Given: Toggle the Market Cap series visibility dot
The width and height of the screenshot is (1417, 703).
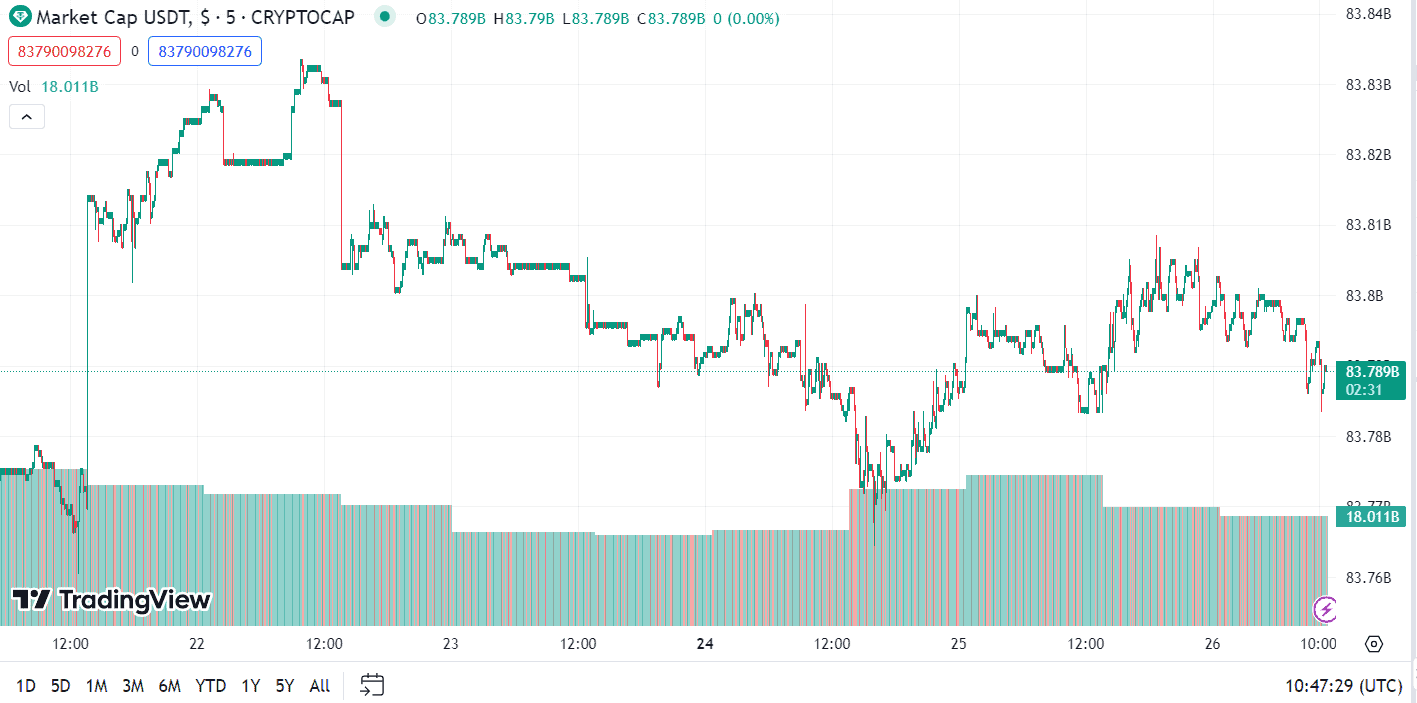Looking at the screenshot, I should pos(384,17).
